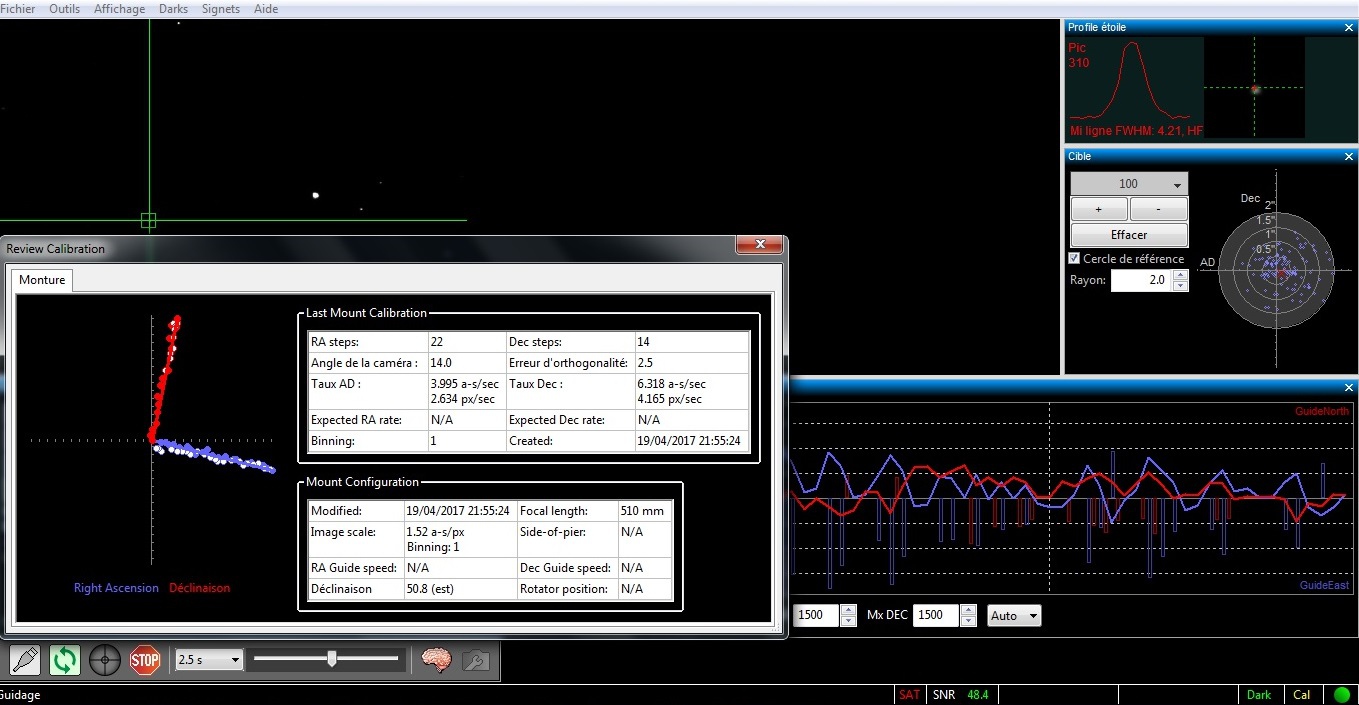This screenshot has width=1359, height=705.
Task: Click the star thumbnail in Profile étoile
Action: click(1254, 88)
